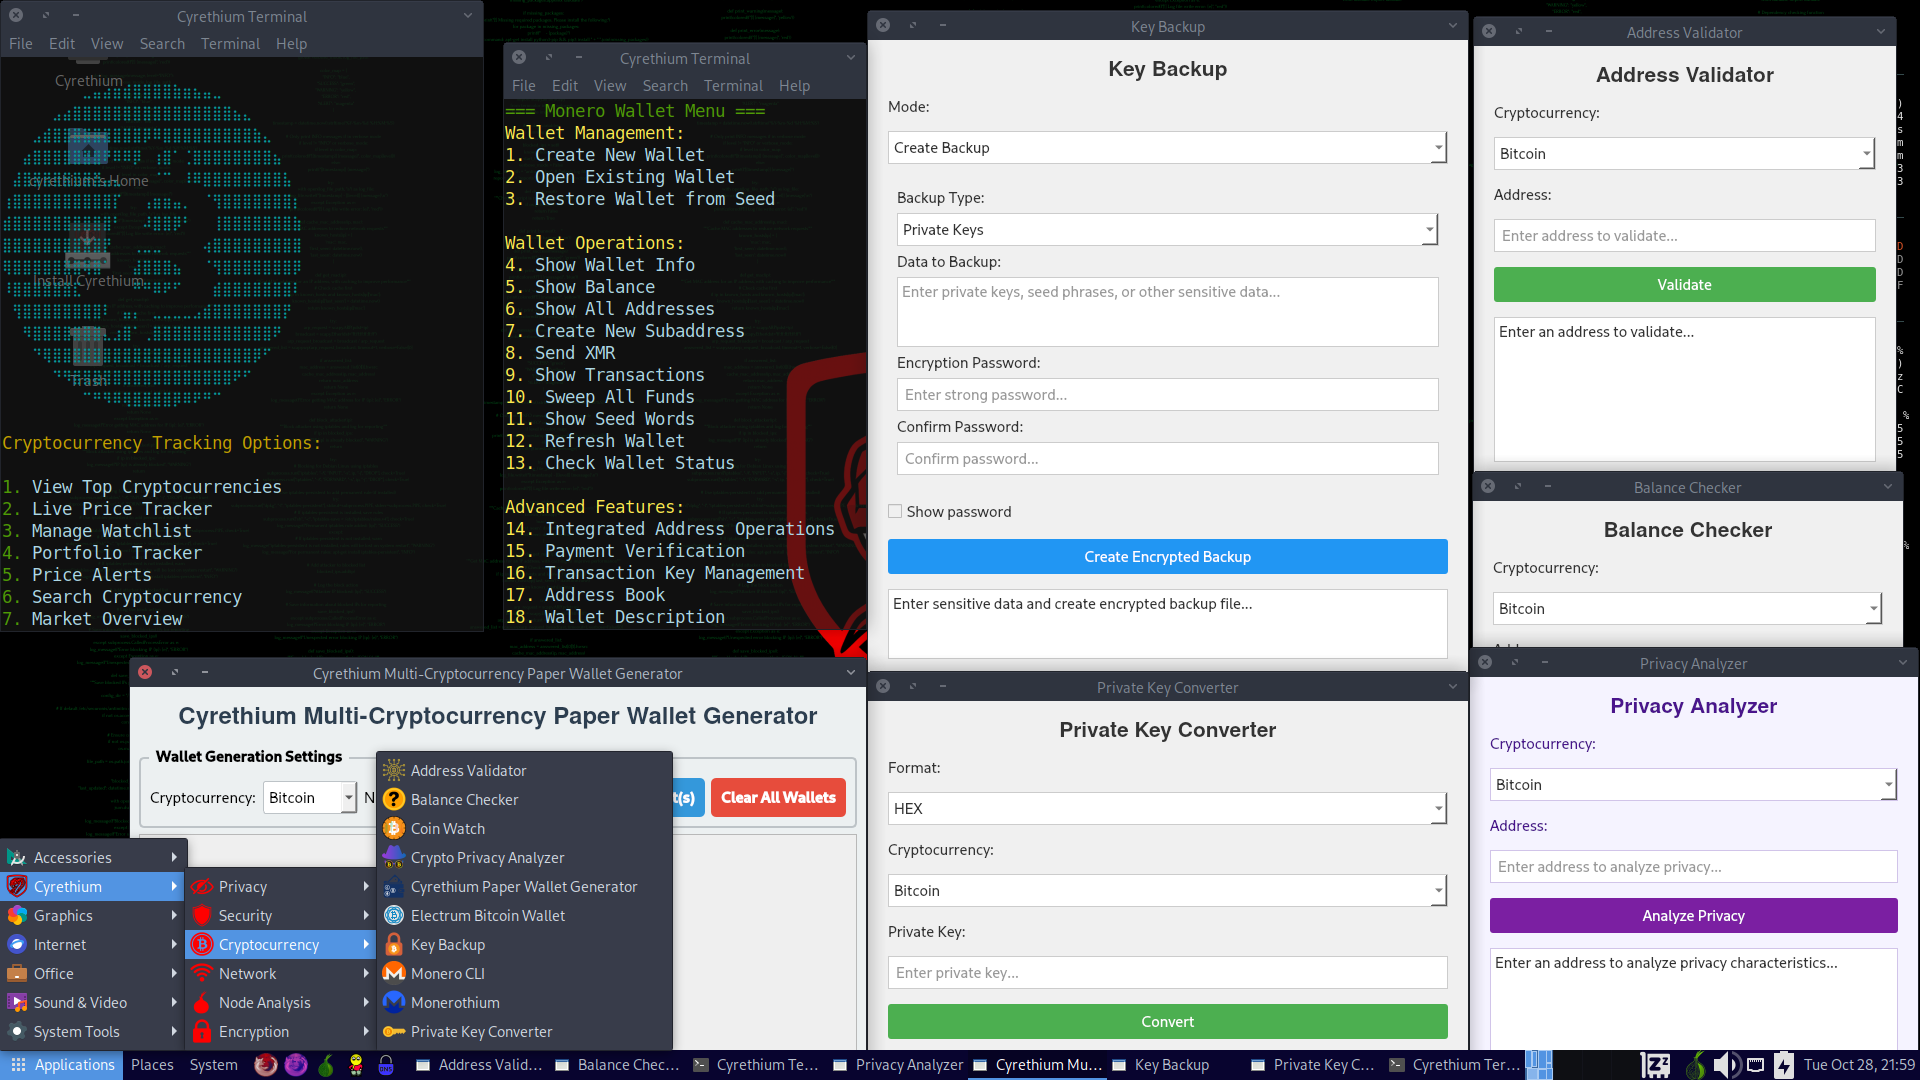Image resolution: width=1920 pixels, height=1080 pixels.
Task: Open Coin Watch from the submenu
Action: point(447,828)
